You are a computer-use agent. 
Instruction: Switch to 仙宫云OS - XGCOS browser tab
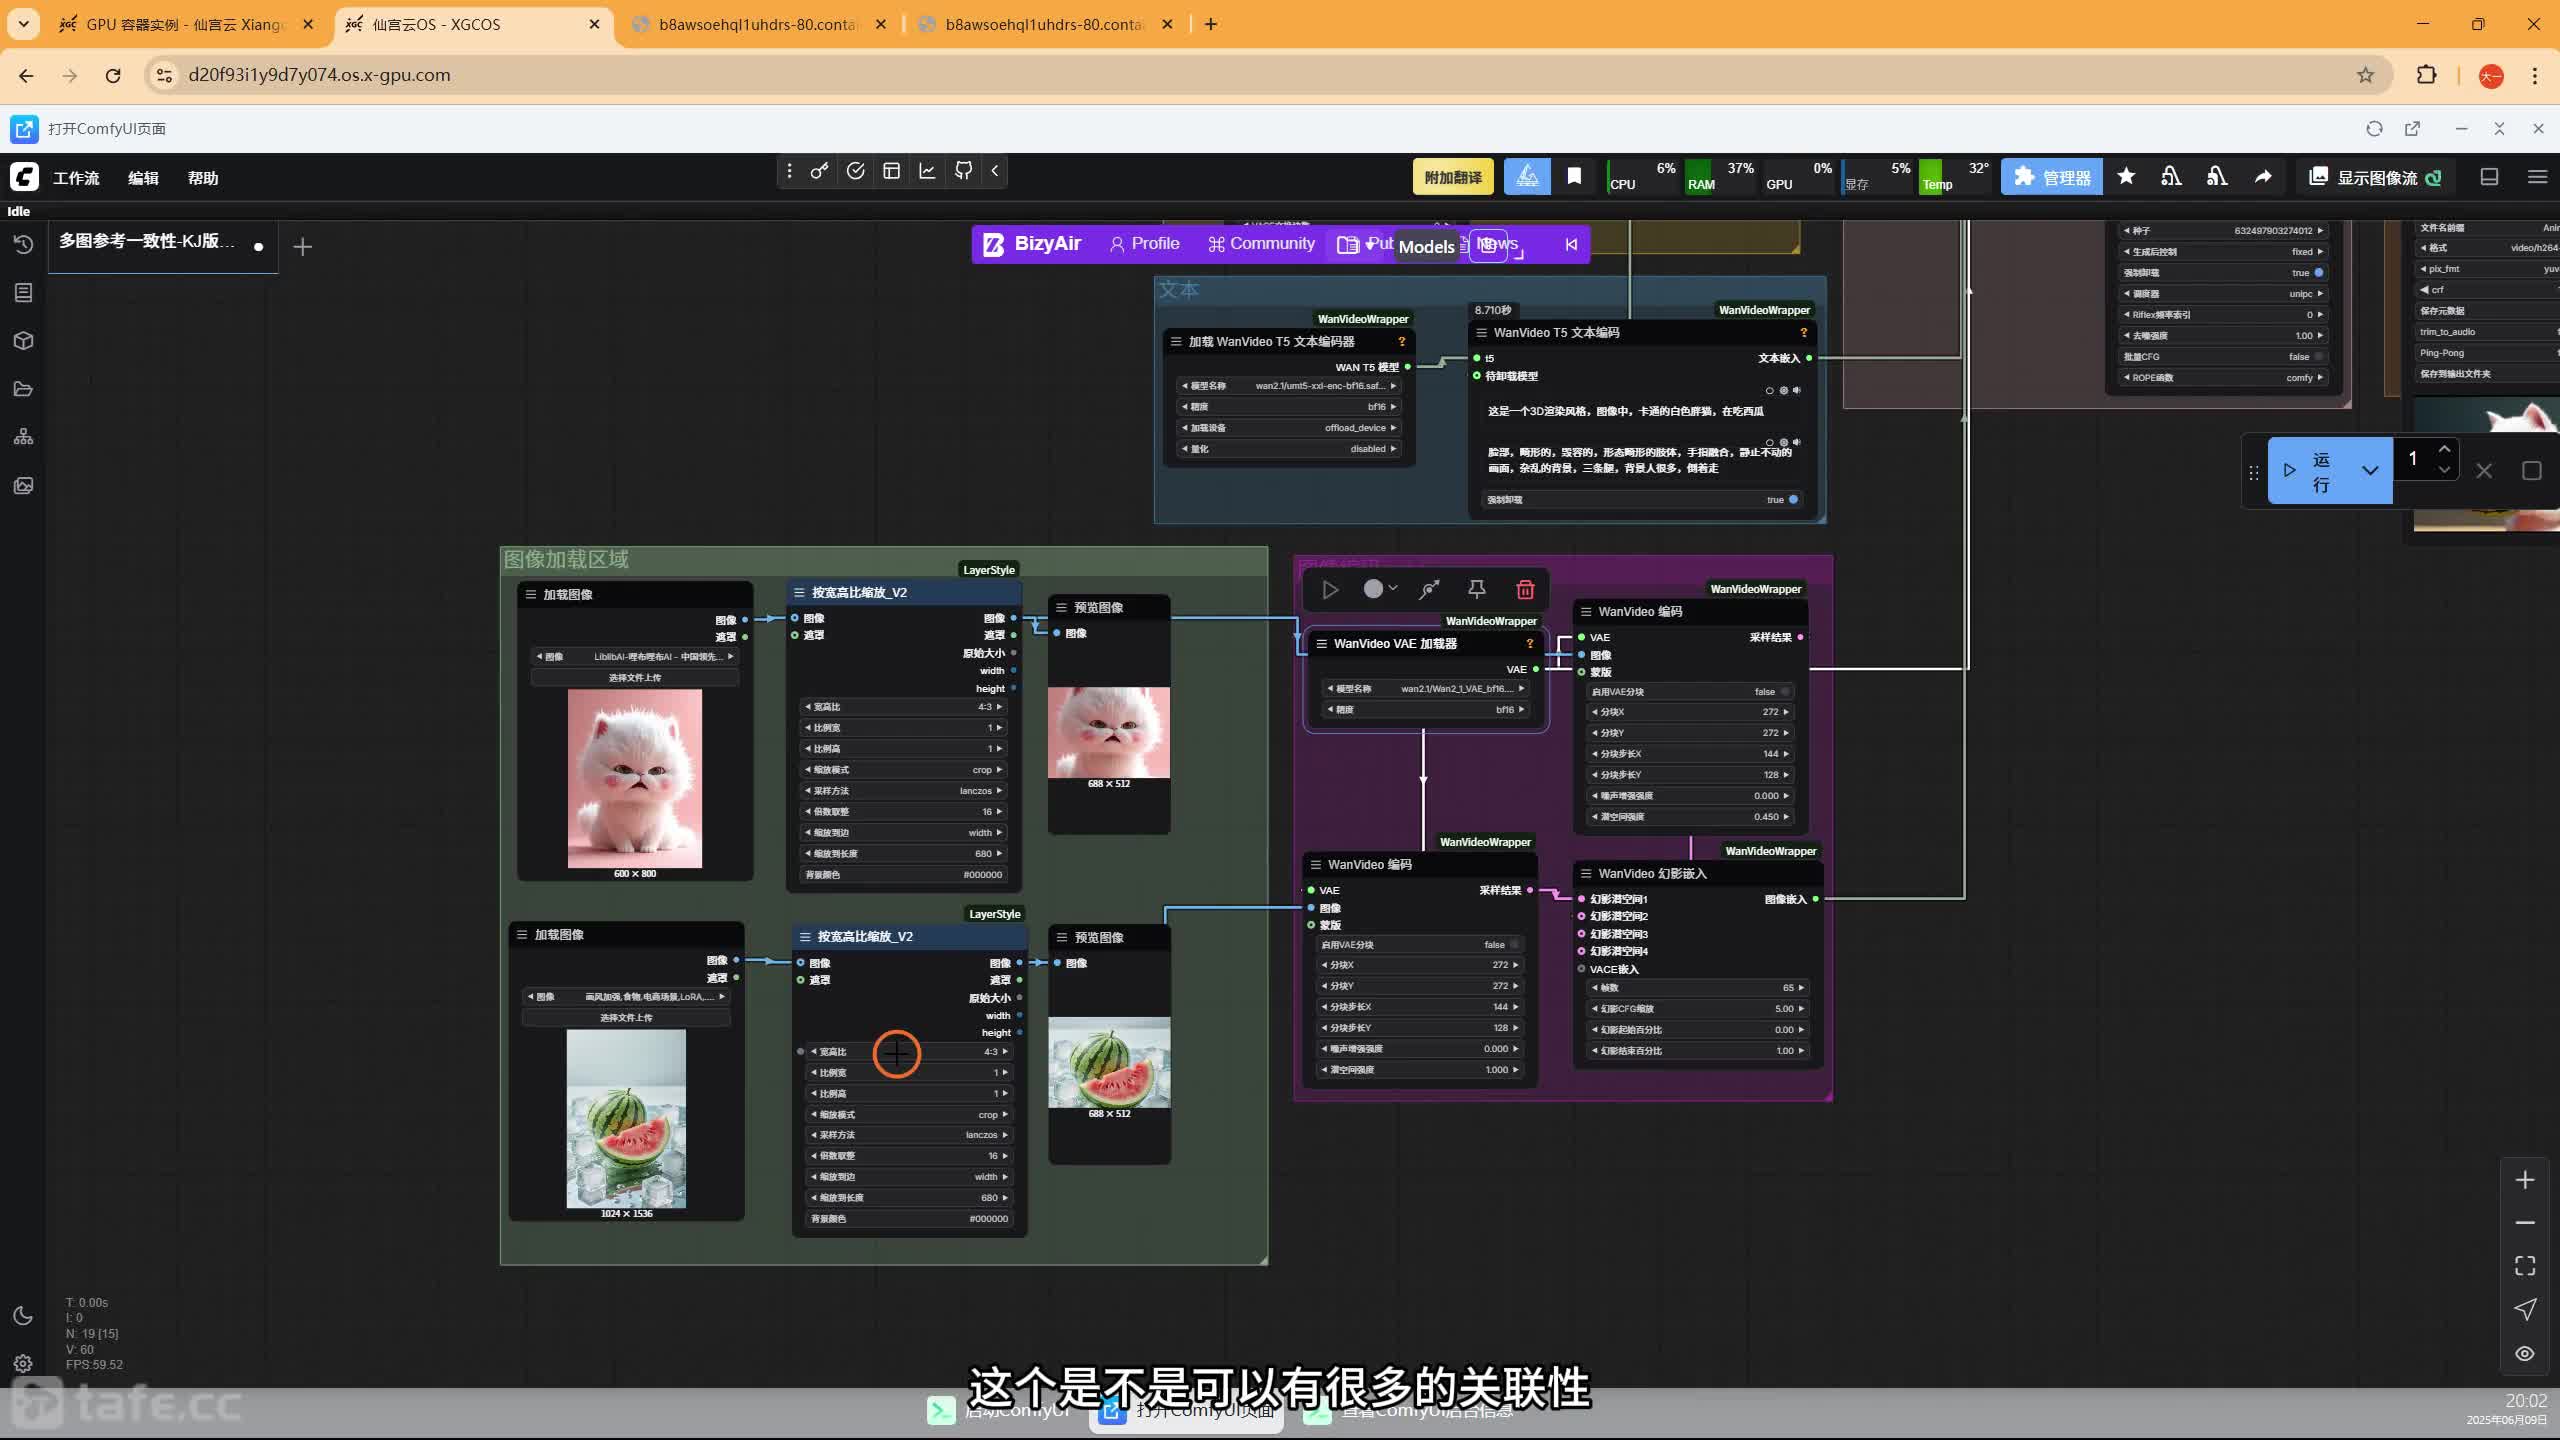473,24
